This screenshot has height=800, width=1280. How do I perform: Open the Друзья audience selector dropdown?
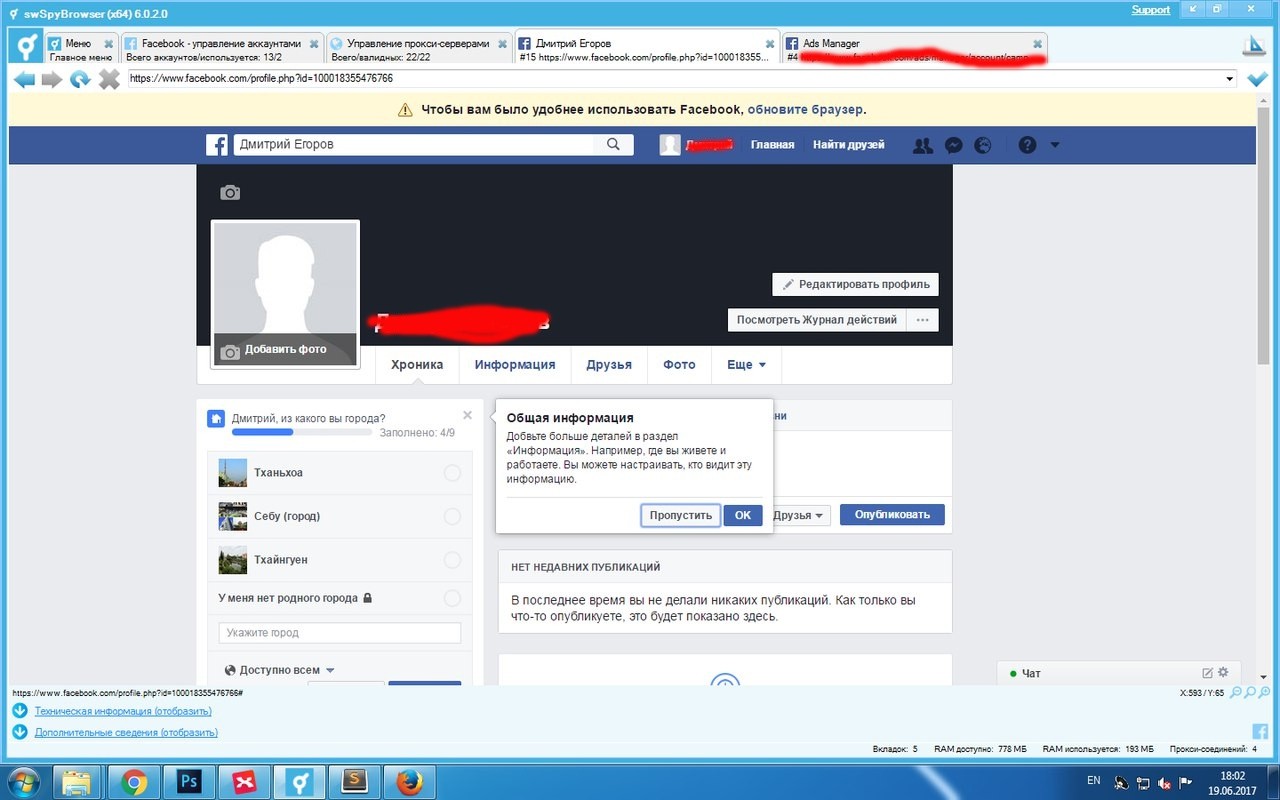point(800,515)
